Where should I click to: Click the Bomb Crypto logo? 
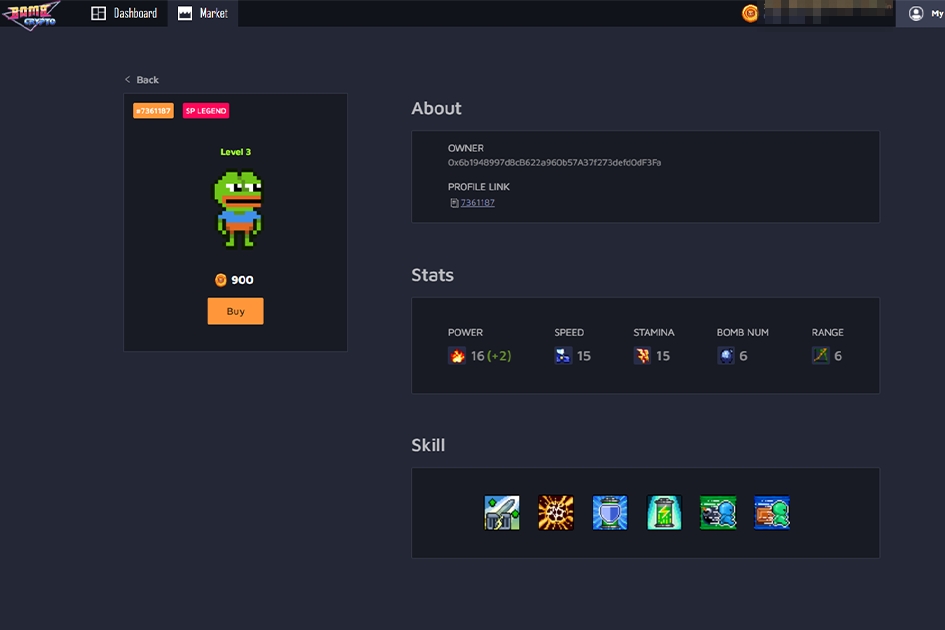(31, 14)
